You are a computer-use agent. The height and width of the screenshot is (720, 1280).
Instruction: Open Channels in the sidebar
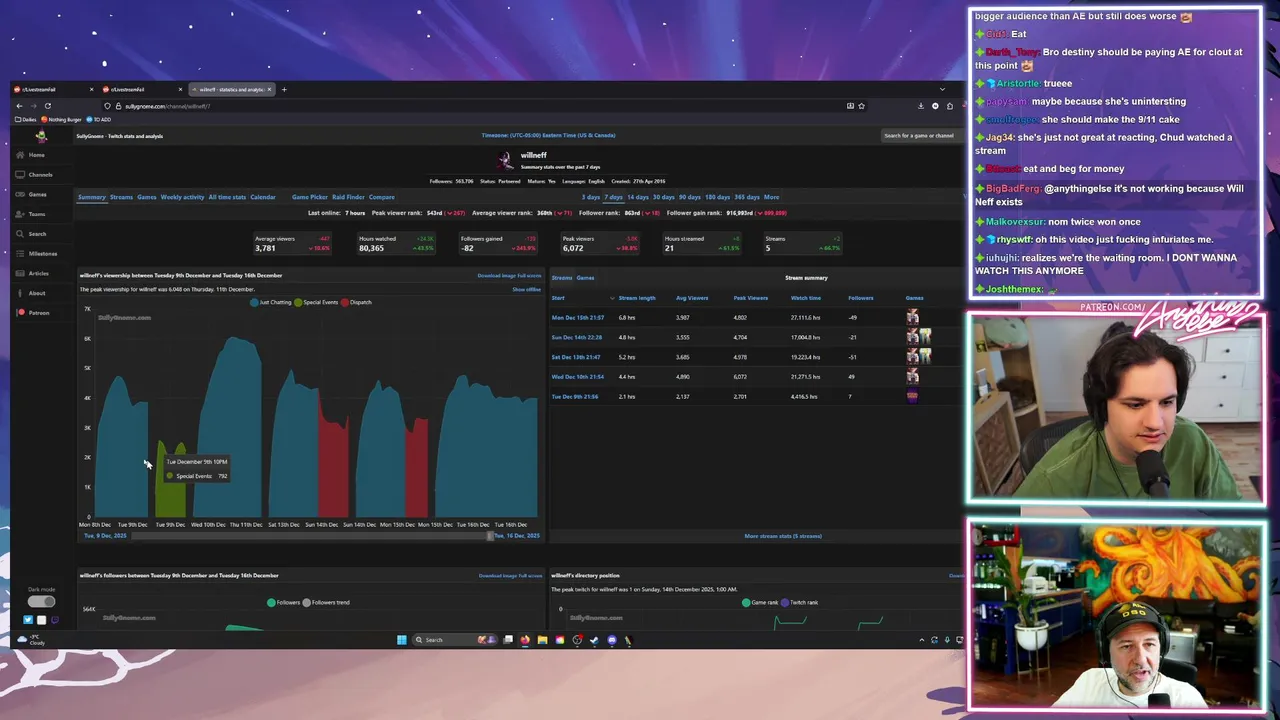(34, 175)
